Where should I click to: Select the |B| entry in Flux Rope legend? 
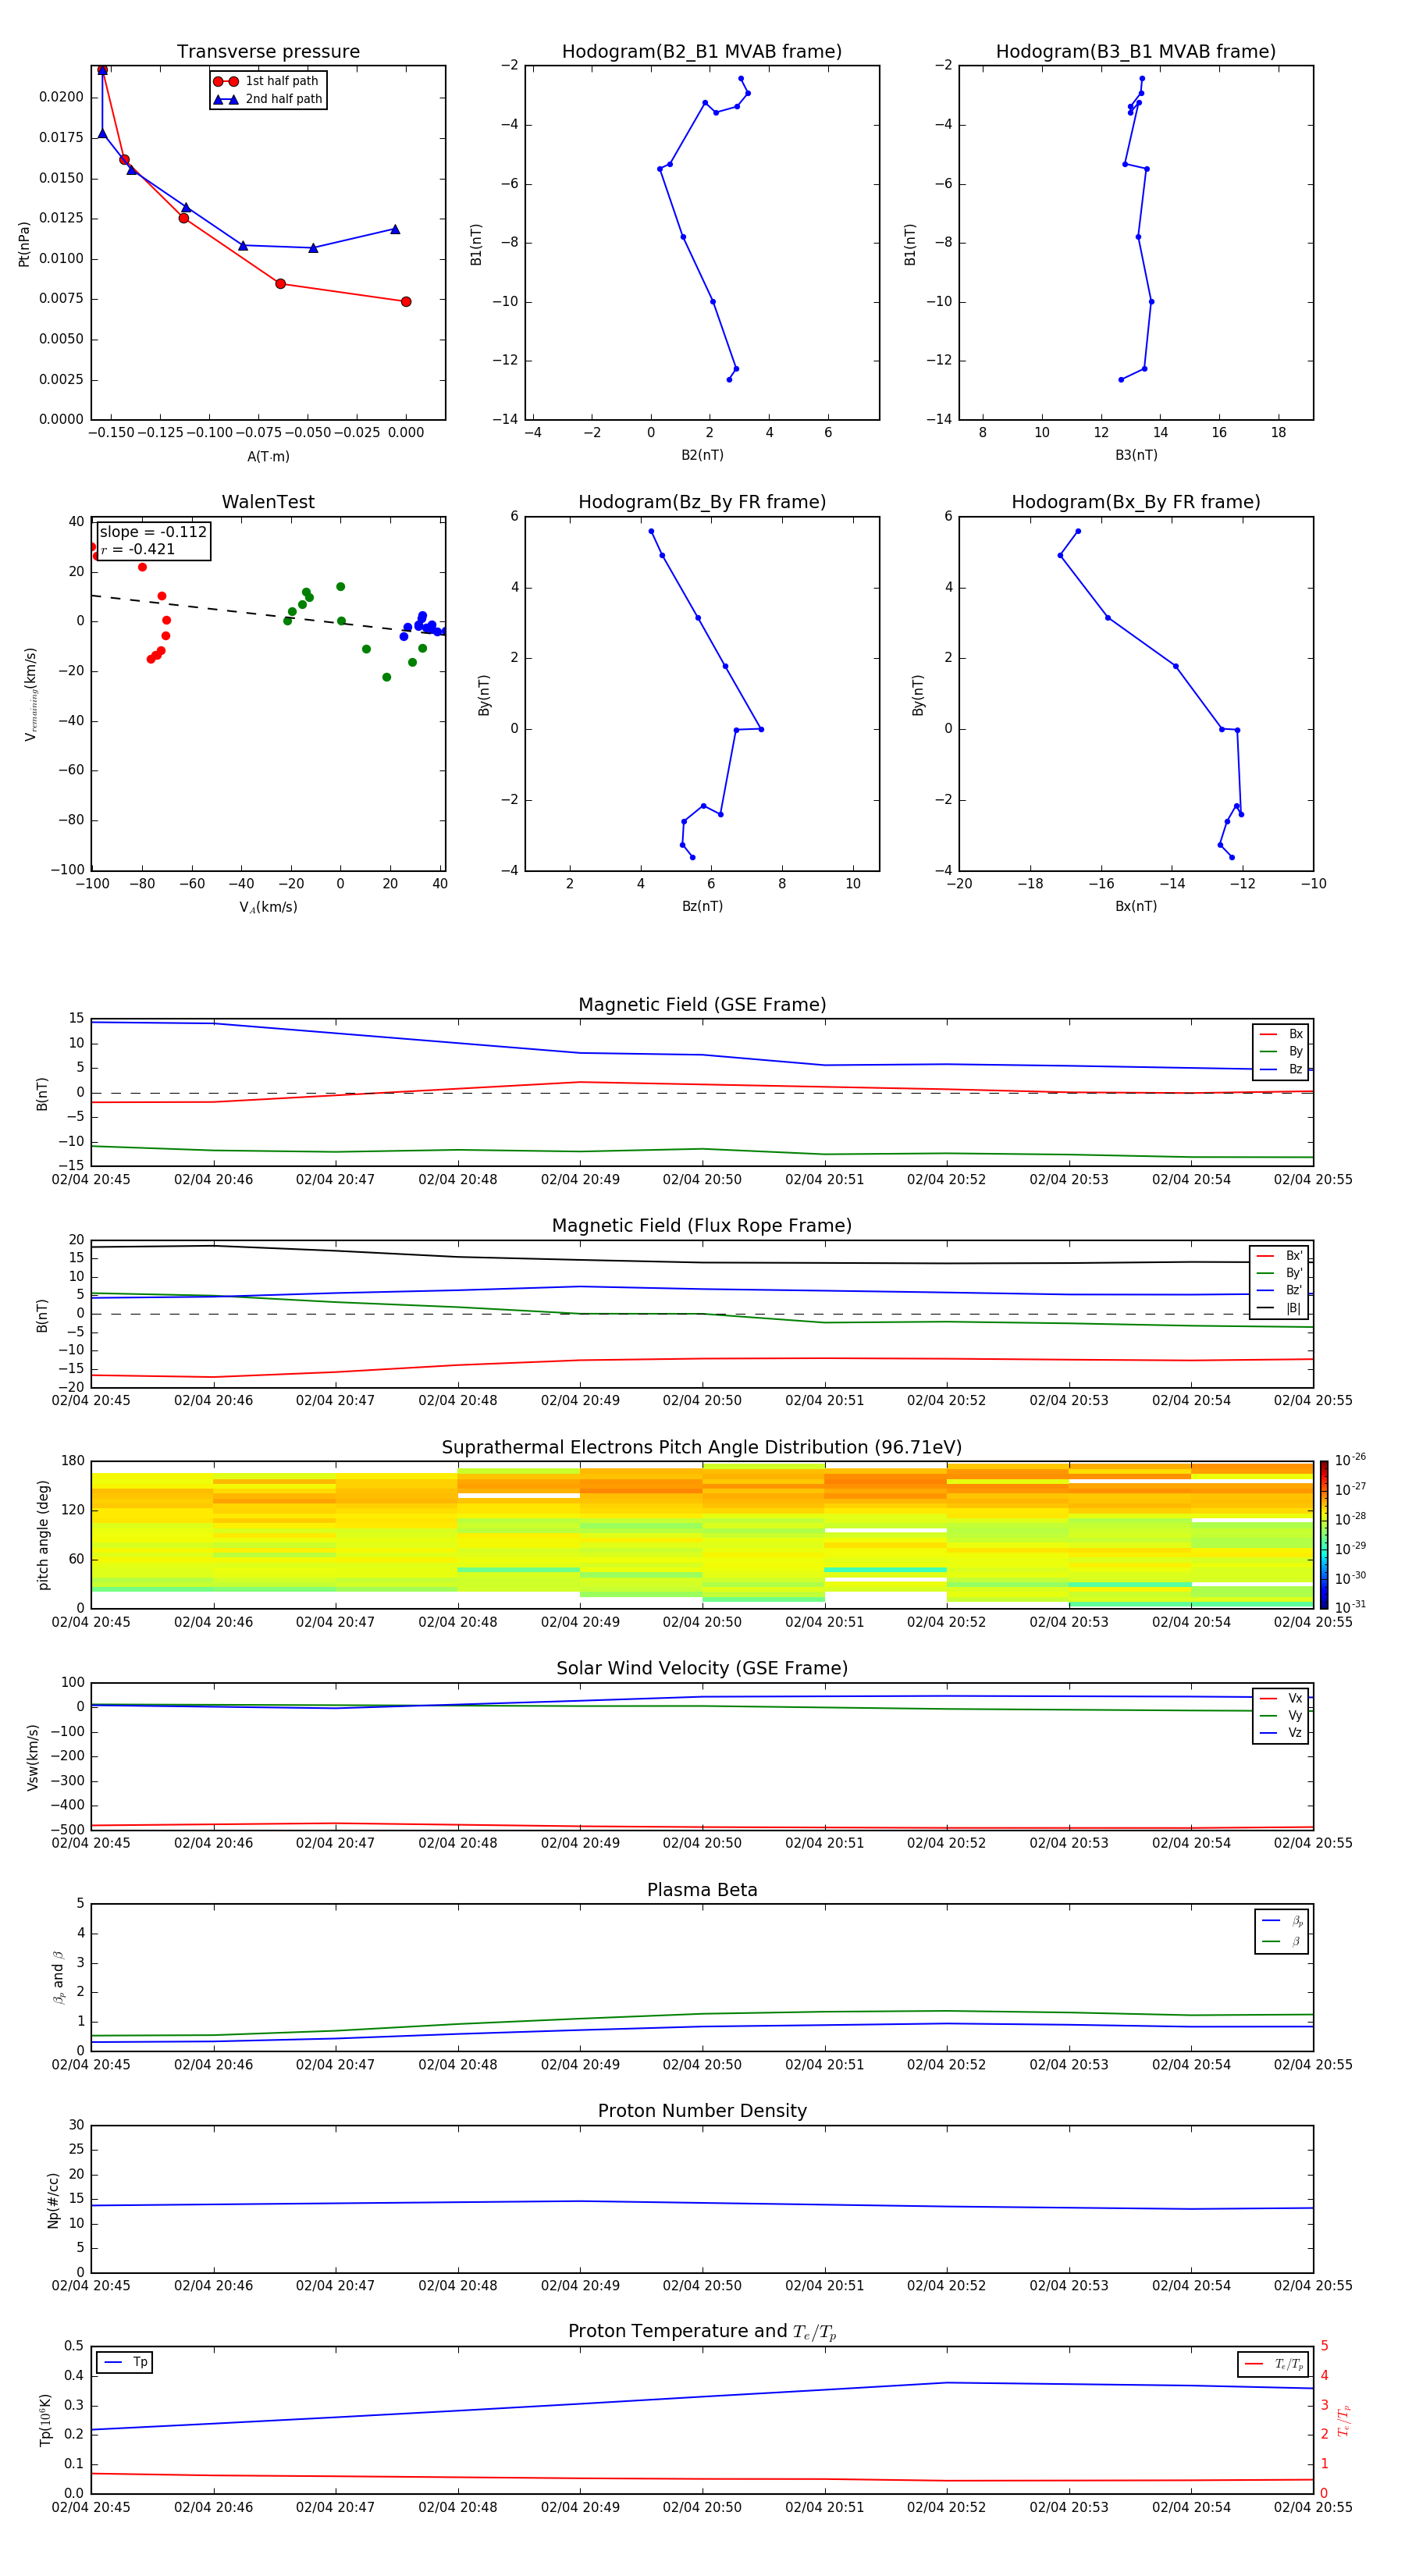[x=1280, y=1308]
